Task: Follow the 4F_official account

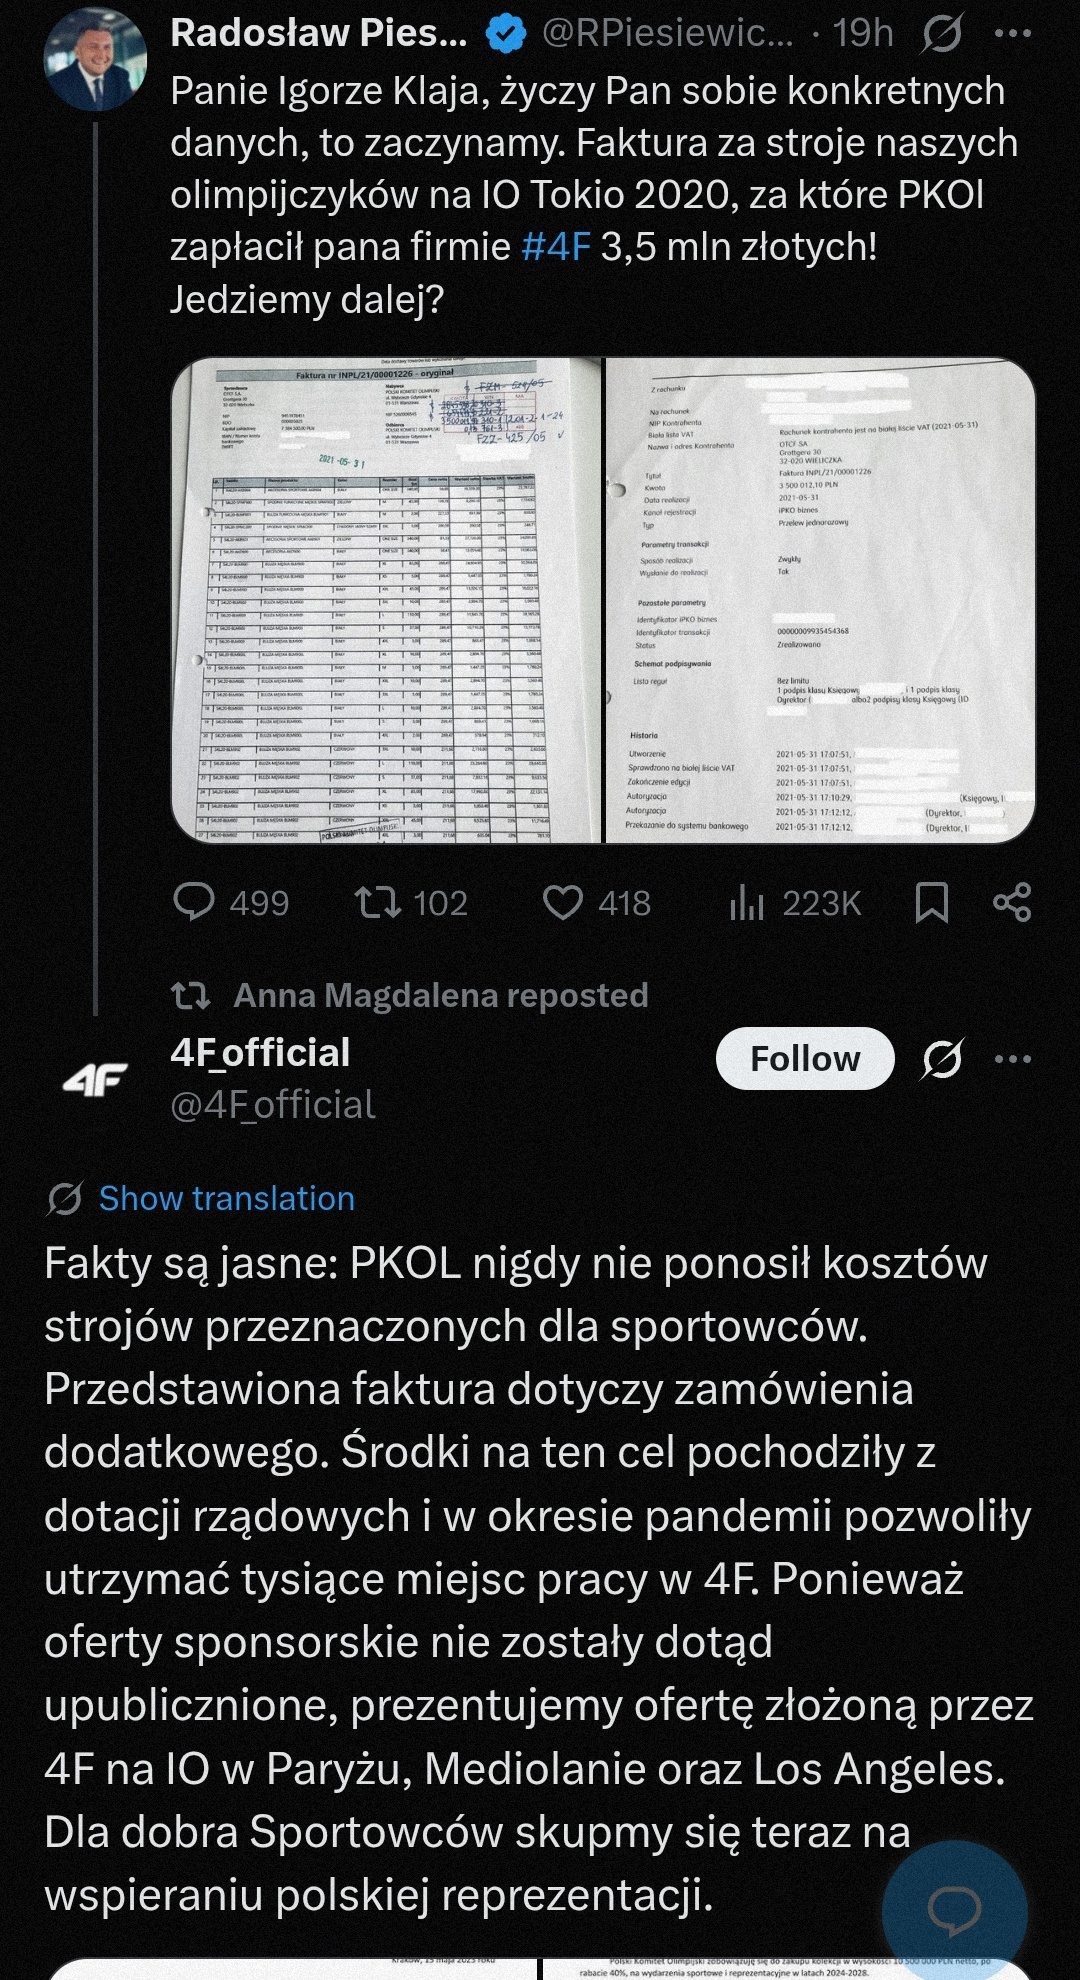Action: point(805,1058)
